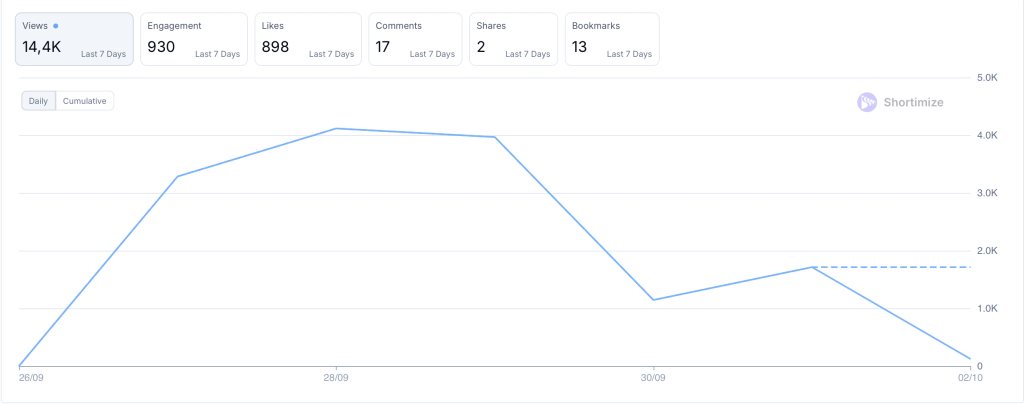This screenshot has width=1024, height=404.
Task: Click the line's low point at 30/09
Action: pyautogui.click(x=653, y=300)
